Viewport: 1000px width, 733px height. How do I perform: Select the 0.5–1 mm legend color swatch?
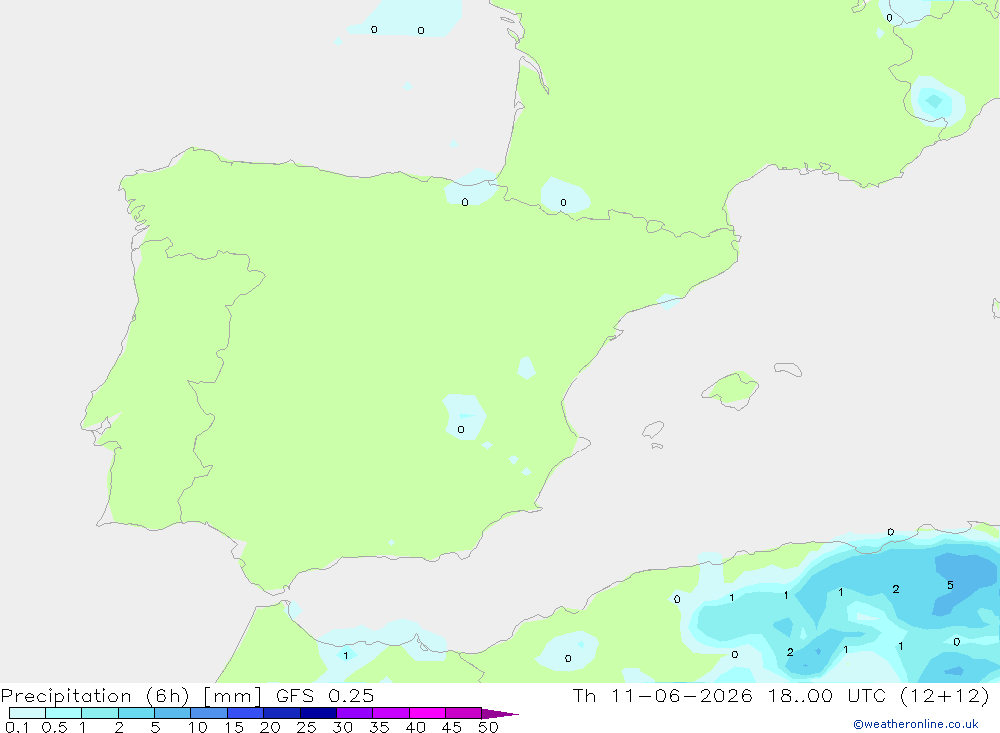[63, 713]
